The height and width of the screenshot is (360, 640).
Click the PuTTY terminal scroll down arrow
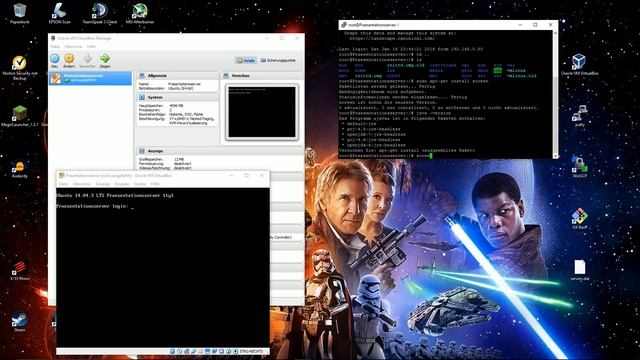click(555, 156)
